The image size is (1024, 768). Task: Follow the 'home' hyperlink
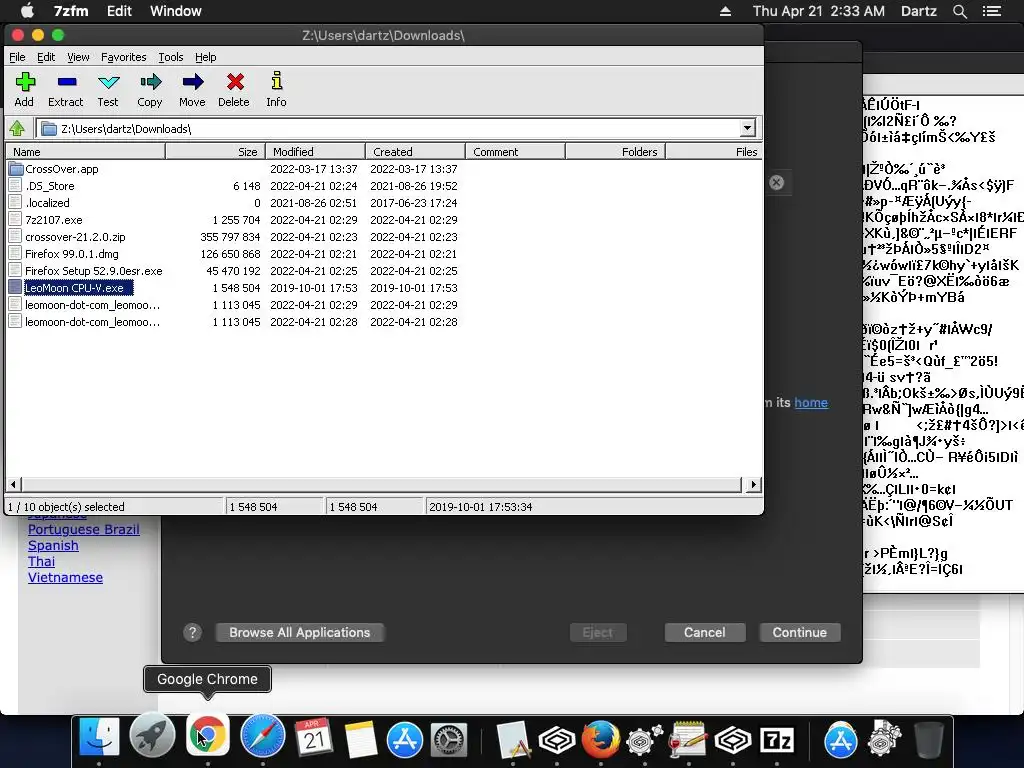811,402
